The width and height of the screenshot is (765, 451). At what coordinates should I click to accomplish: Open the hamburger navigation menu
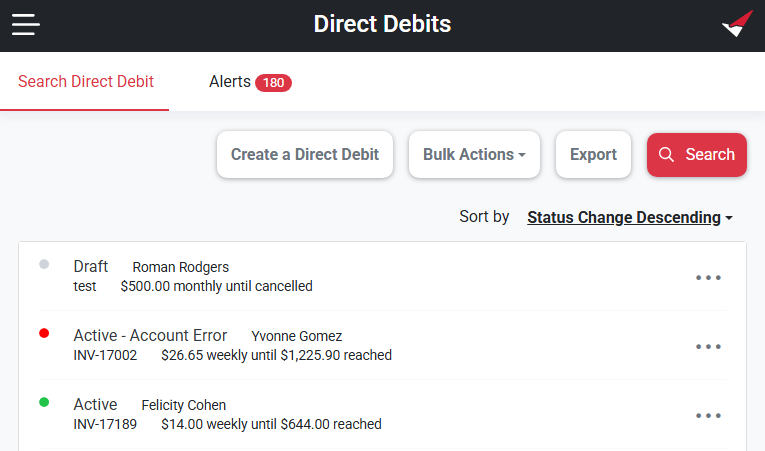26,24
